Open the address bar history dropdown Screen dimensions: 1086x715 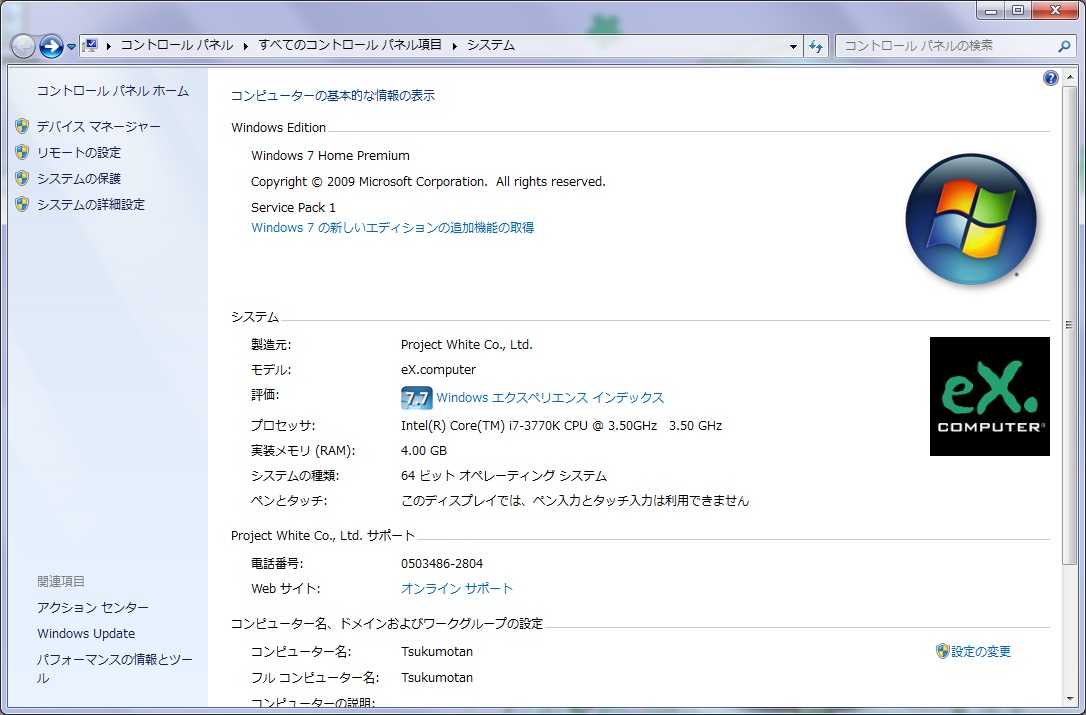point(793,46)
